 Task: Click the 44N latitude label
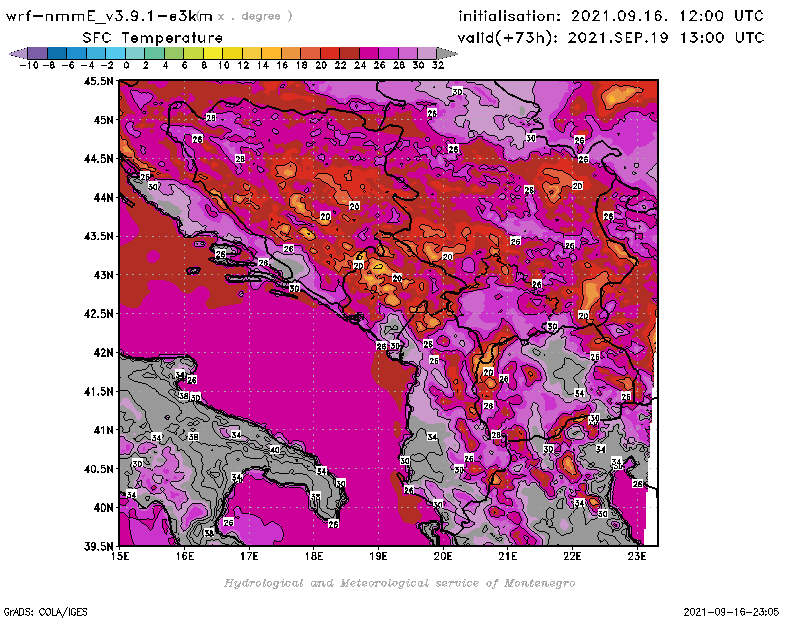click(x=103, y=197)
